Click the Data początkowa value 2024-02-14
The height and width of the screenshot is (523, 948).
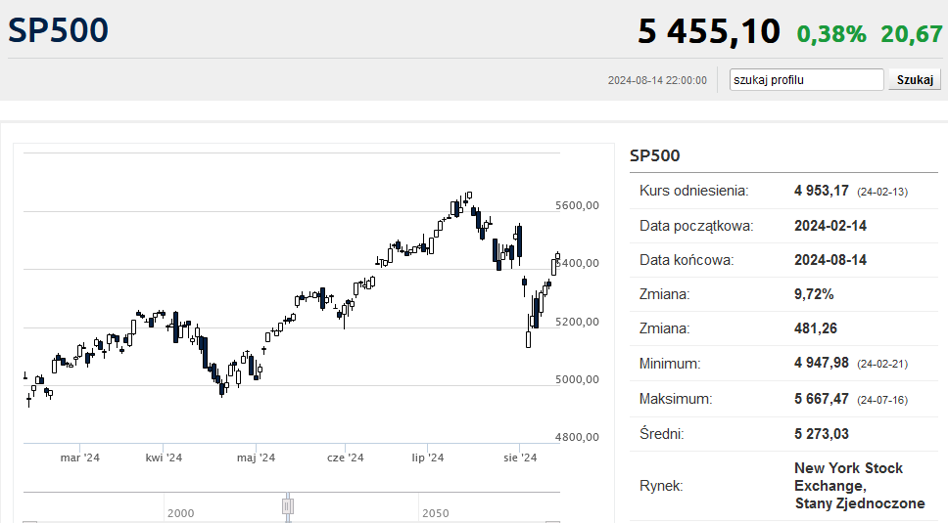830,226
